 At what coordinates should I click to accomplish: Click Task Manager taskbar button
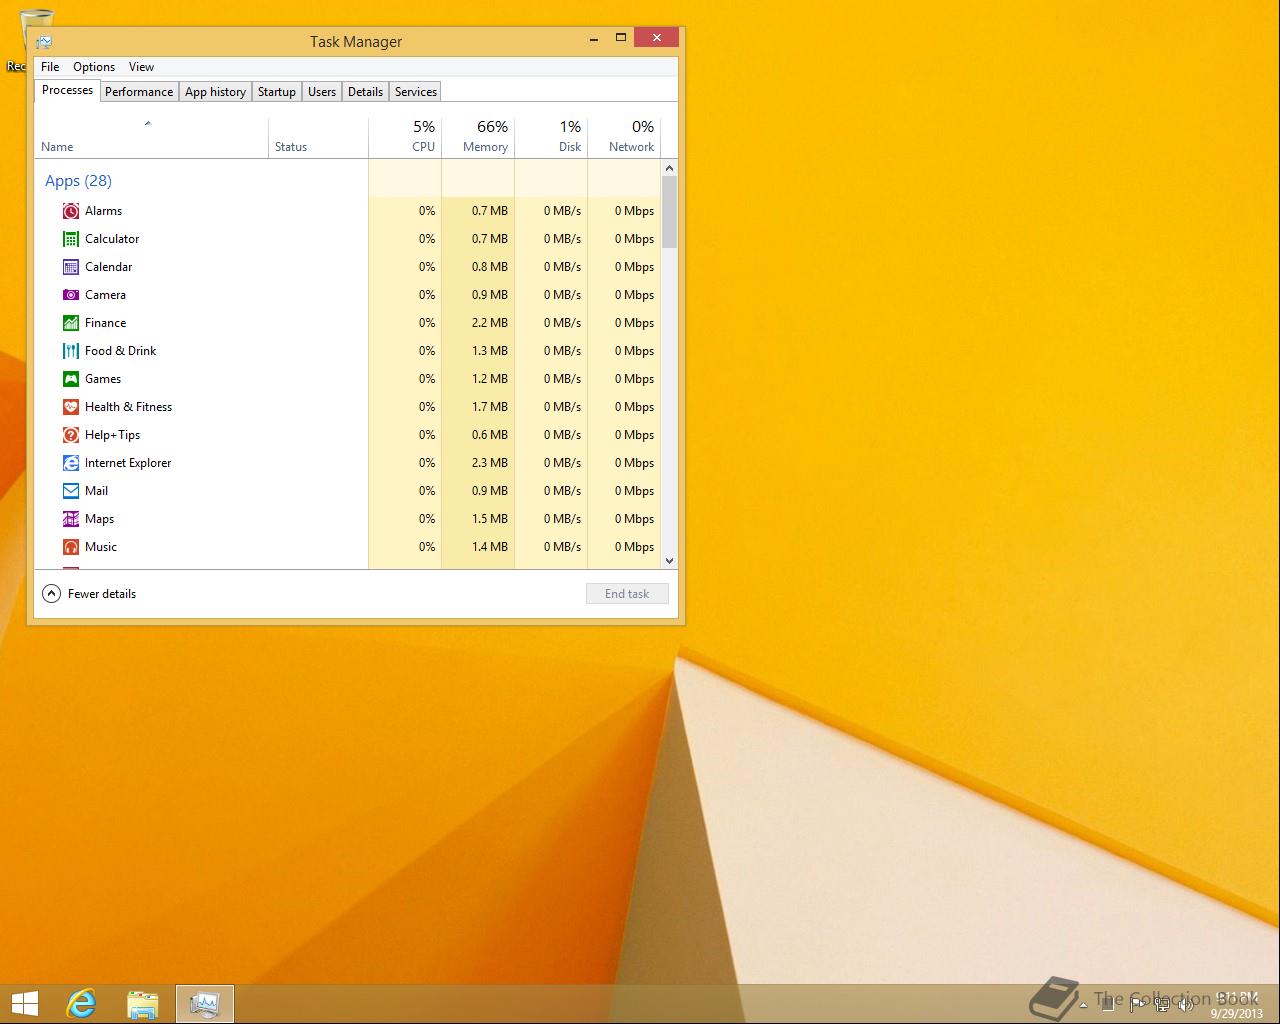(x=205, y=1004)
